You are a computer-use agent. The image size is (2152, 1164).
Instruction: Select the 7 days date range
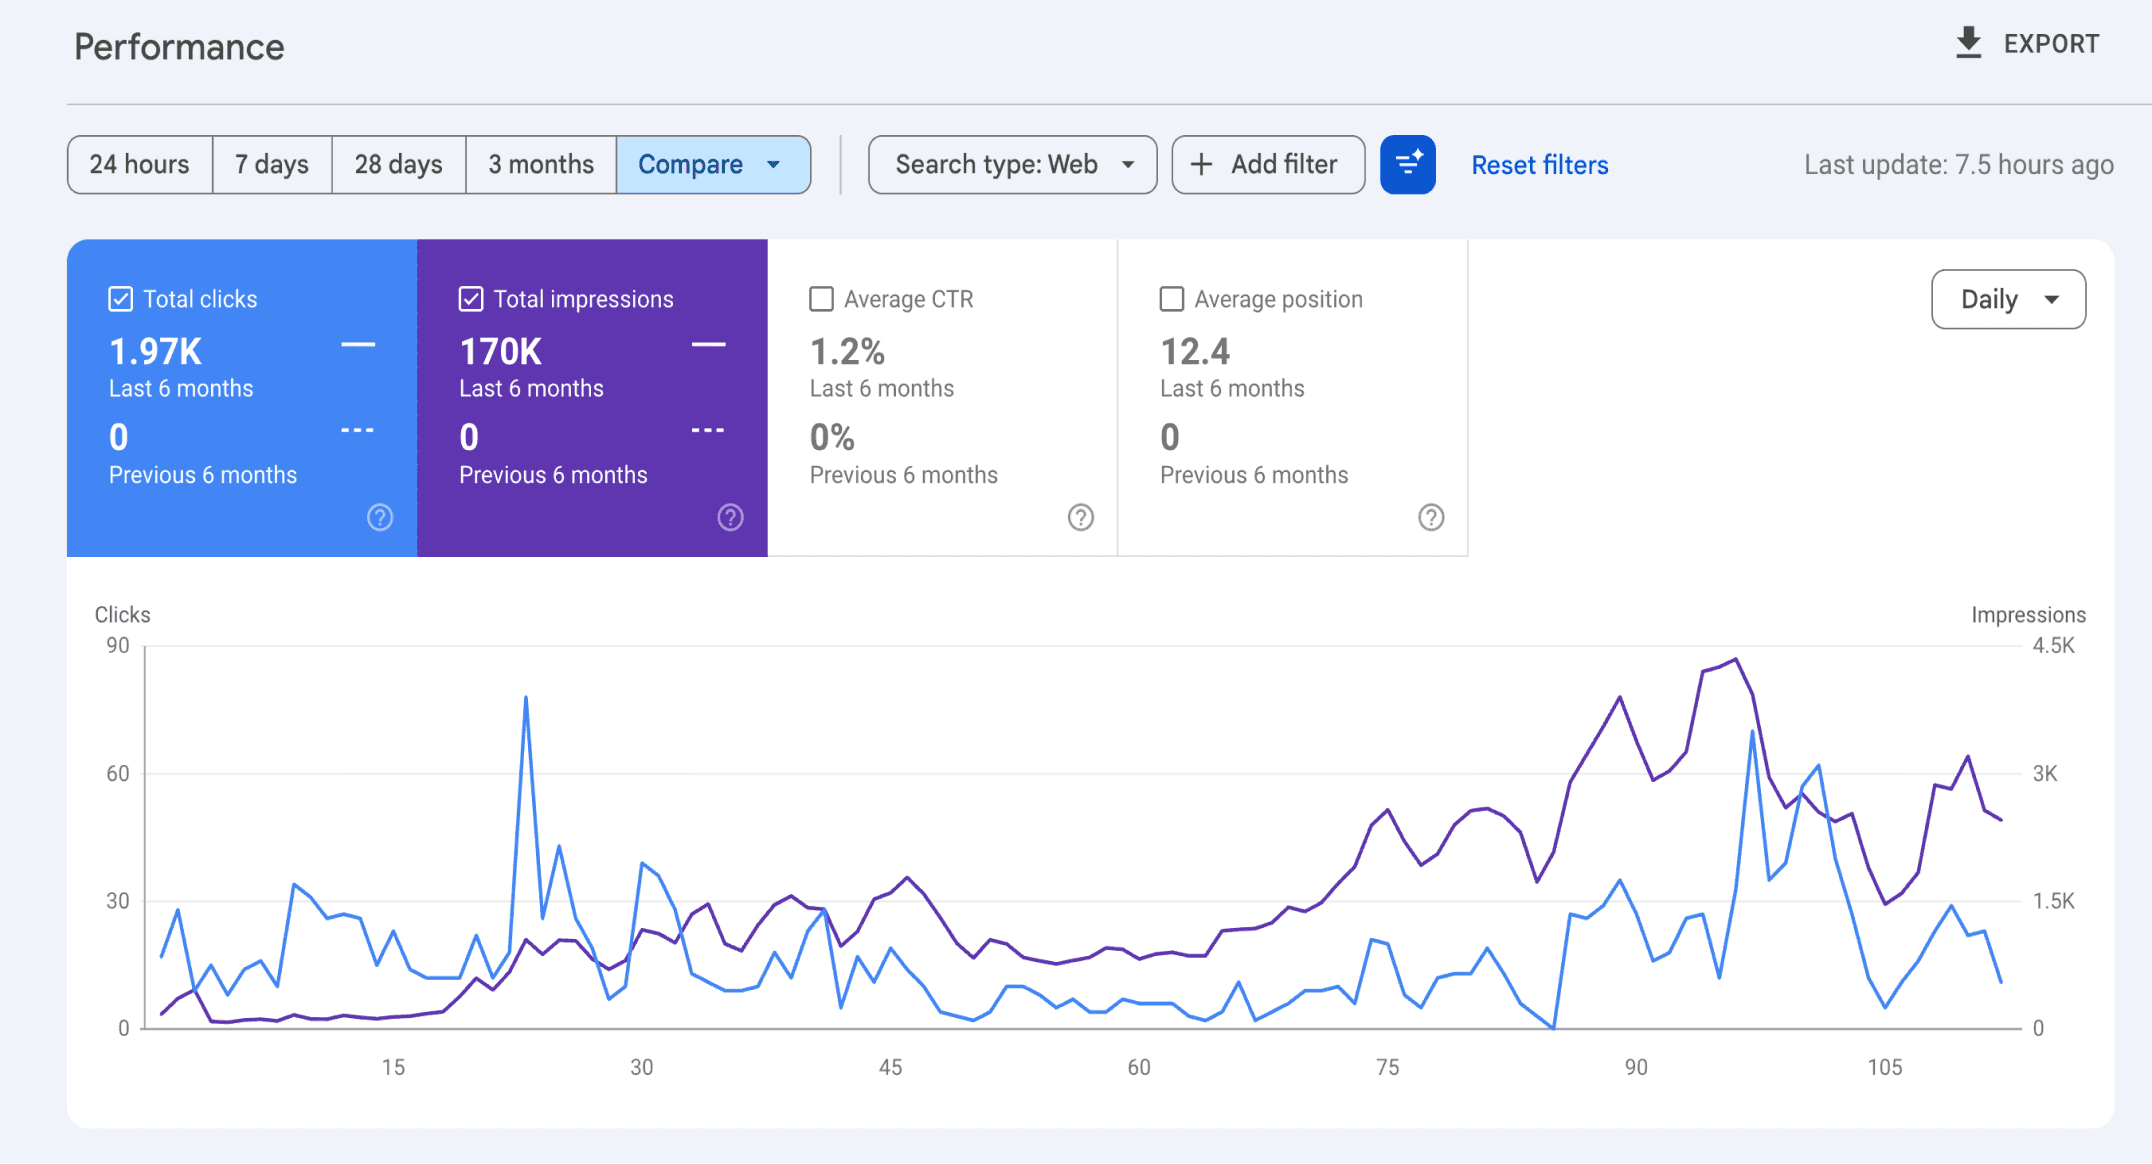tap(271, 164)
